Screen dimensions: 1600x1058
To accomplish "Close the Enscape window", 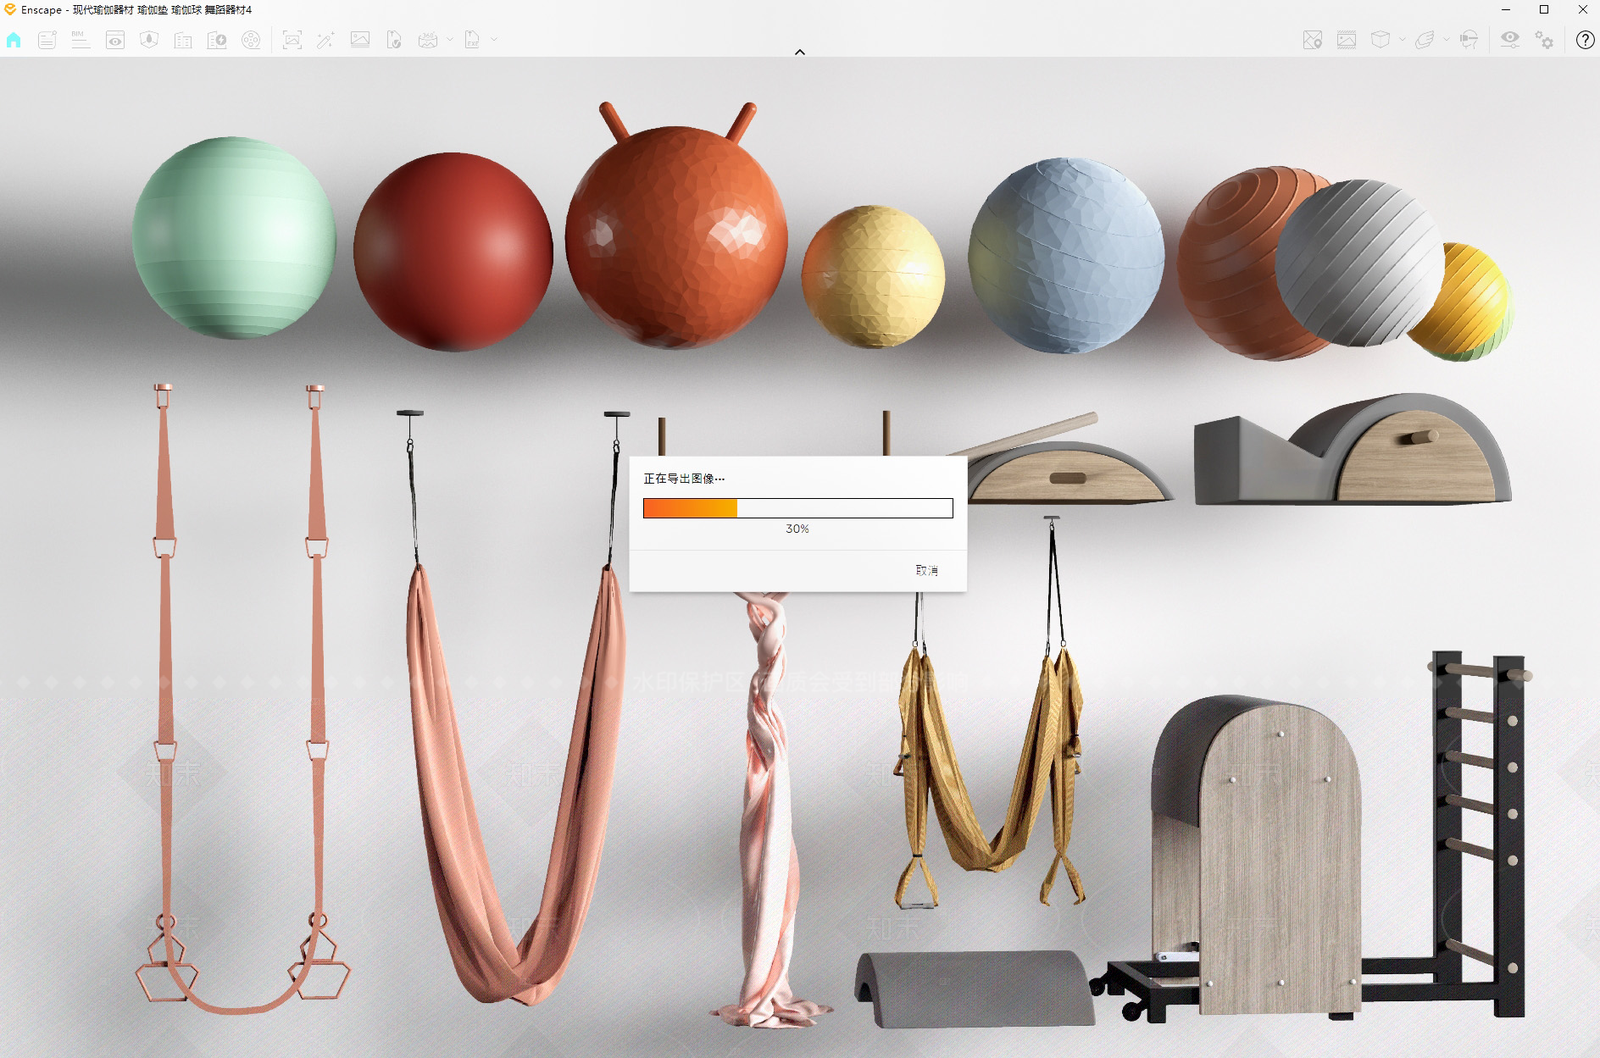I will click(x=1582, y=9).
